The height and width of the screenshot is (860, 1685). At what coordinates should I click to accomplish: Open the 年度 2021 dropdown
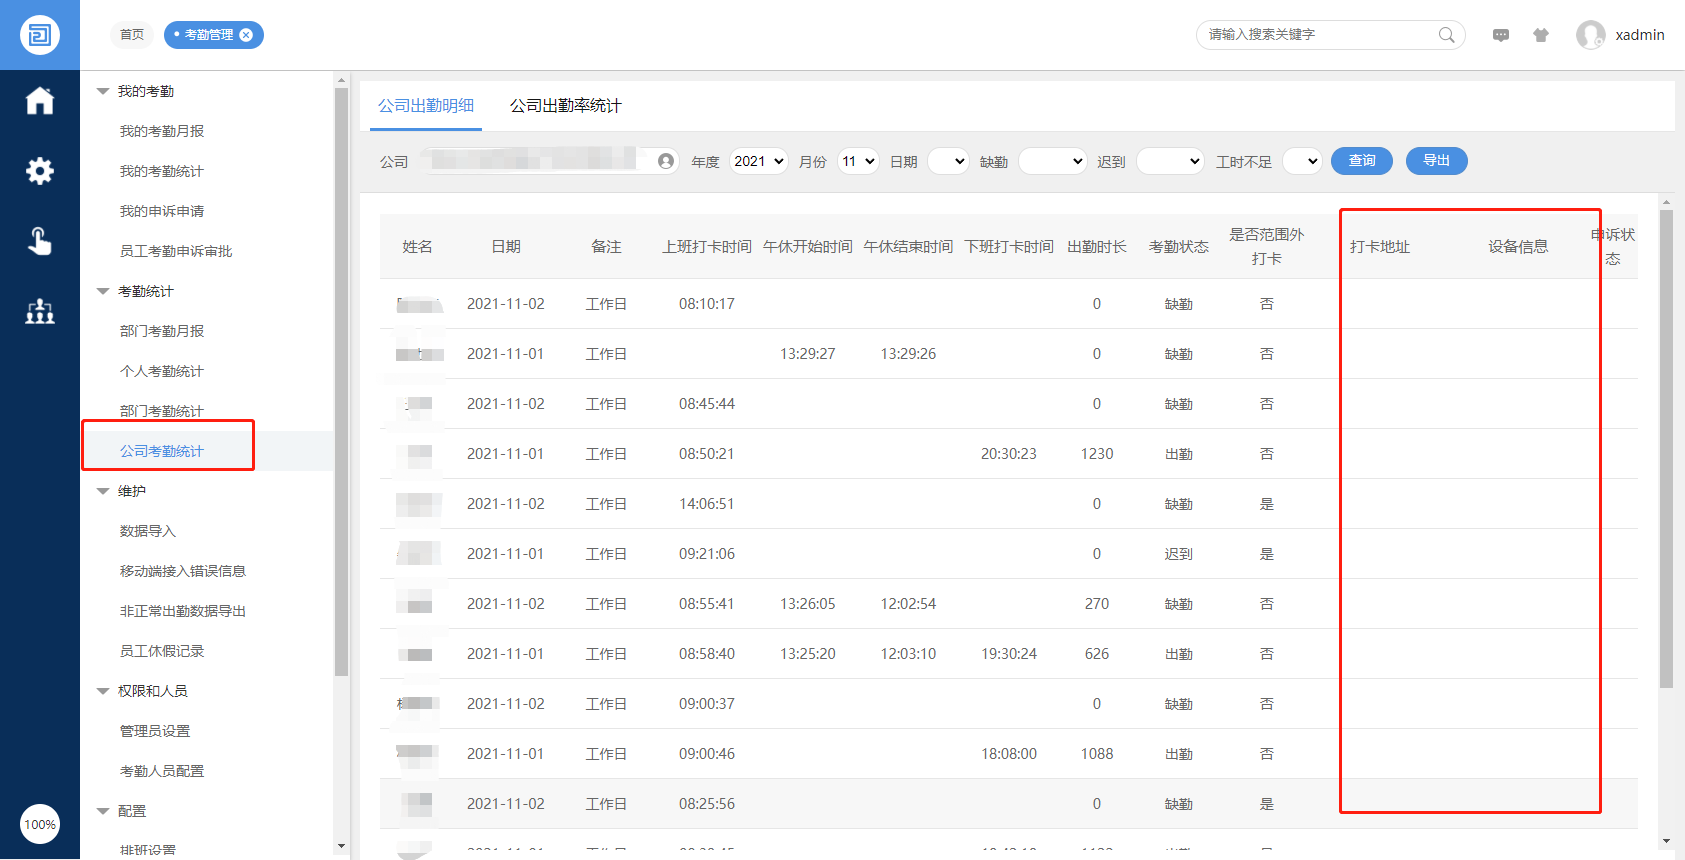click(x=758, y=161)
